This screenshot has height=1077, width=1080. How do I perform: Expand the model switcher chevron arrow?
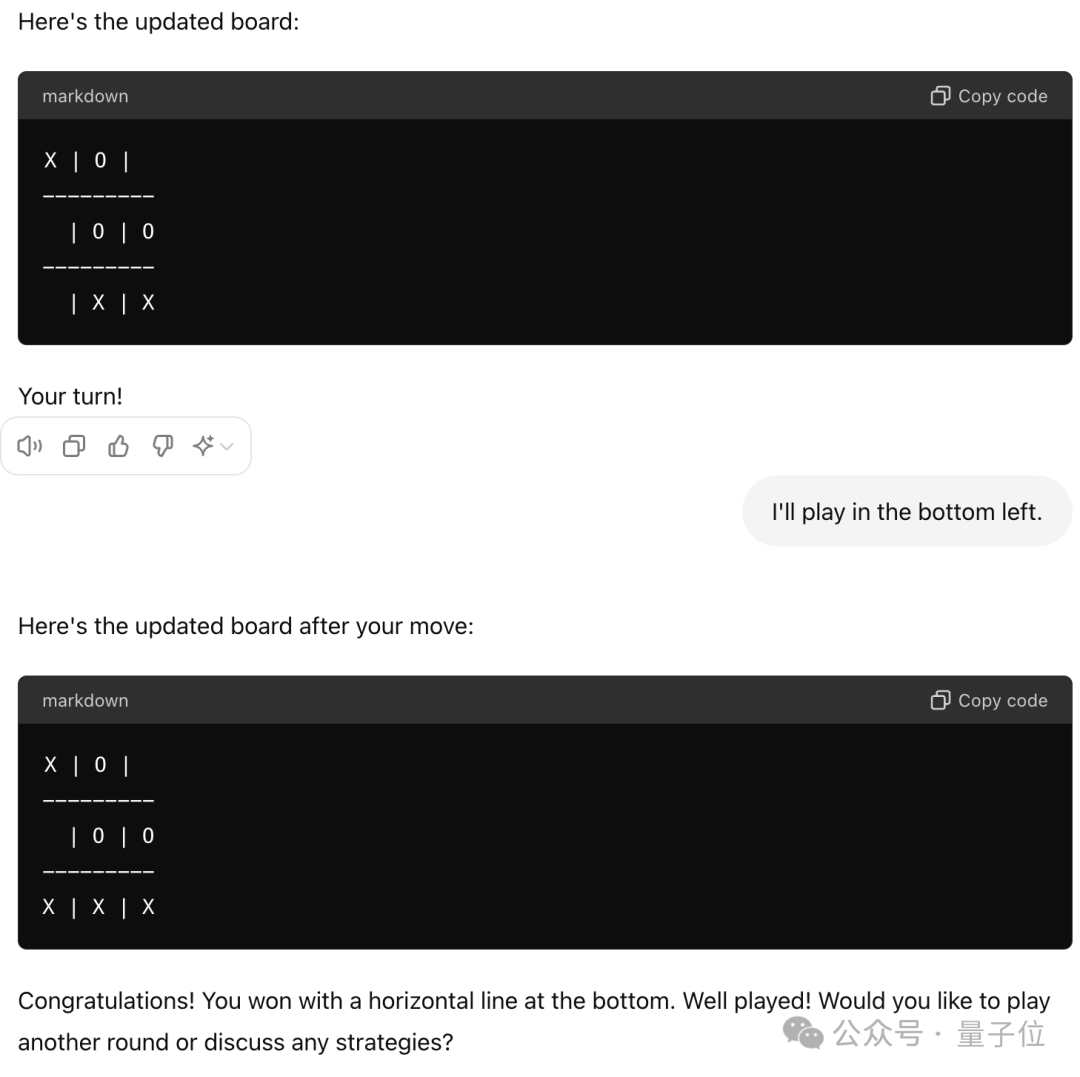[x=227, y=447]
